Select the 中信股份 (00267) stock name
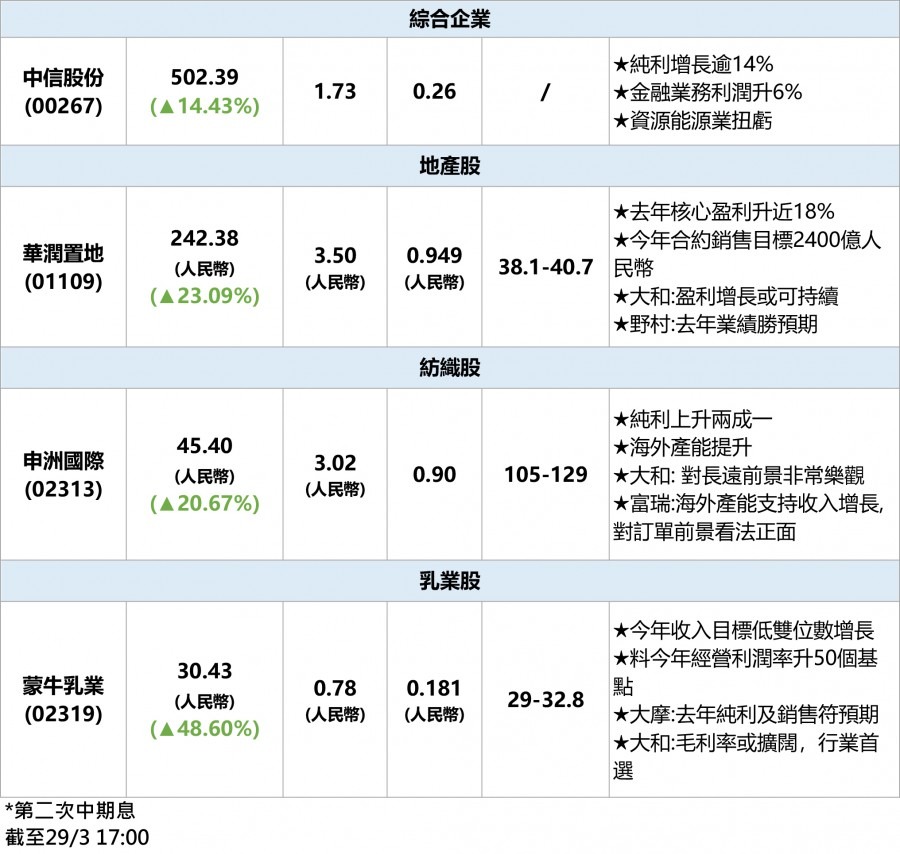This screenshot has width=900, height=854. [63, 91]
